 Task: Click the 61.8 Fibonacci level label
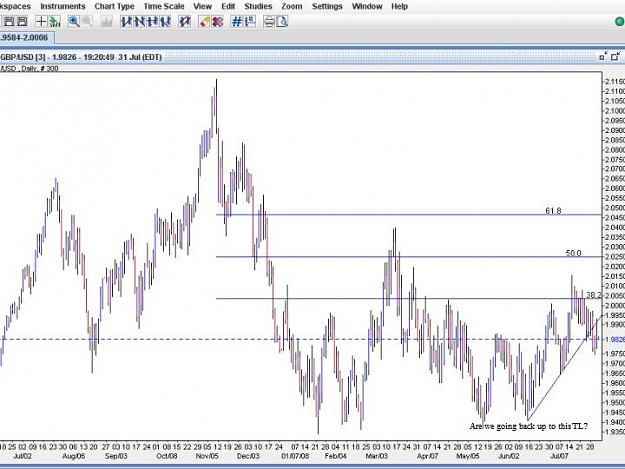point(553,210)
